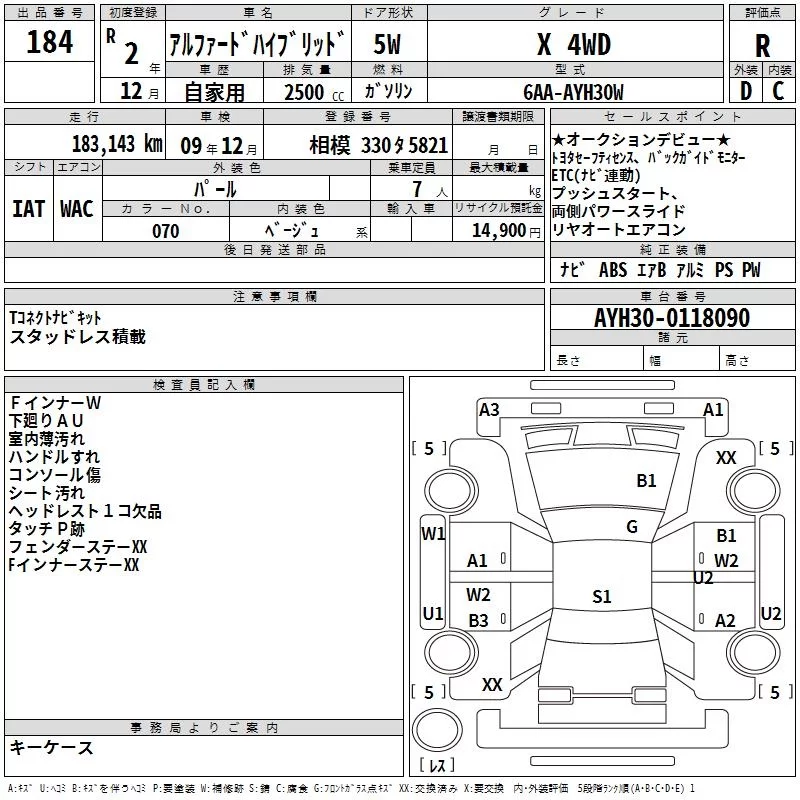Click the inspector note タッチP跡

(x=46, y=529)
